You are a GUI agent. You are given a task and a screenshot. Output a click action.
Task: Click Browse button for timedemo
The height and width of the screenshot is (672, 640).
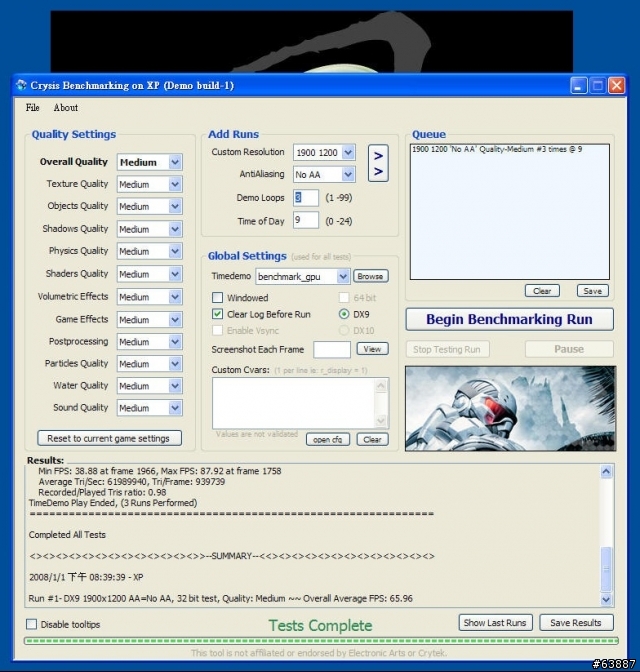tap(371, 276)
